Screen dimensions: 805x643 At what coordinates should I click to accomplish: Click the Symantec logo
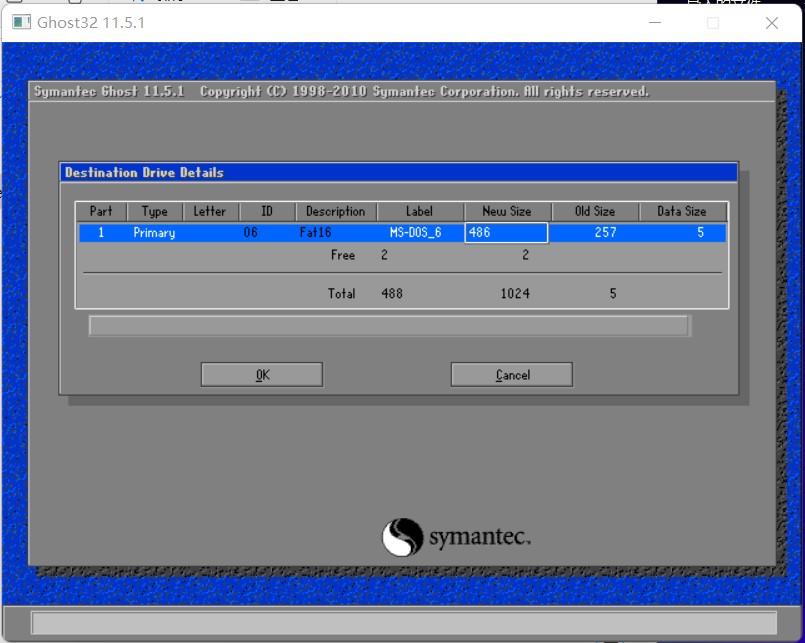point(456,537)
